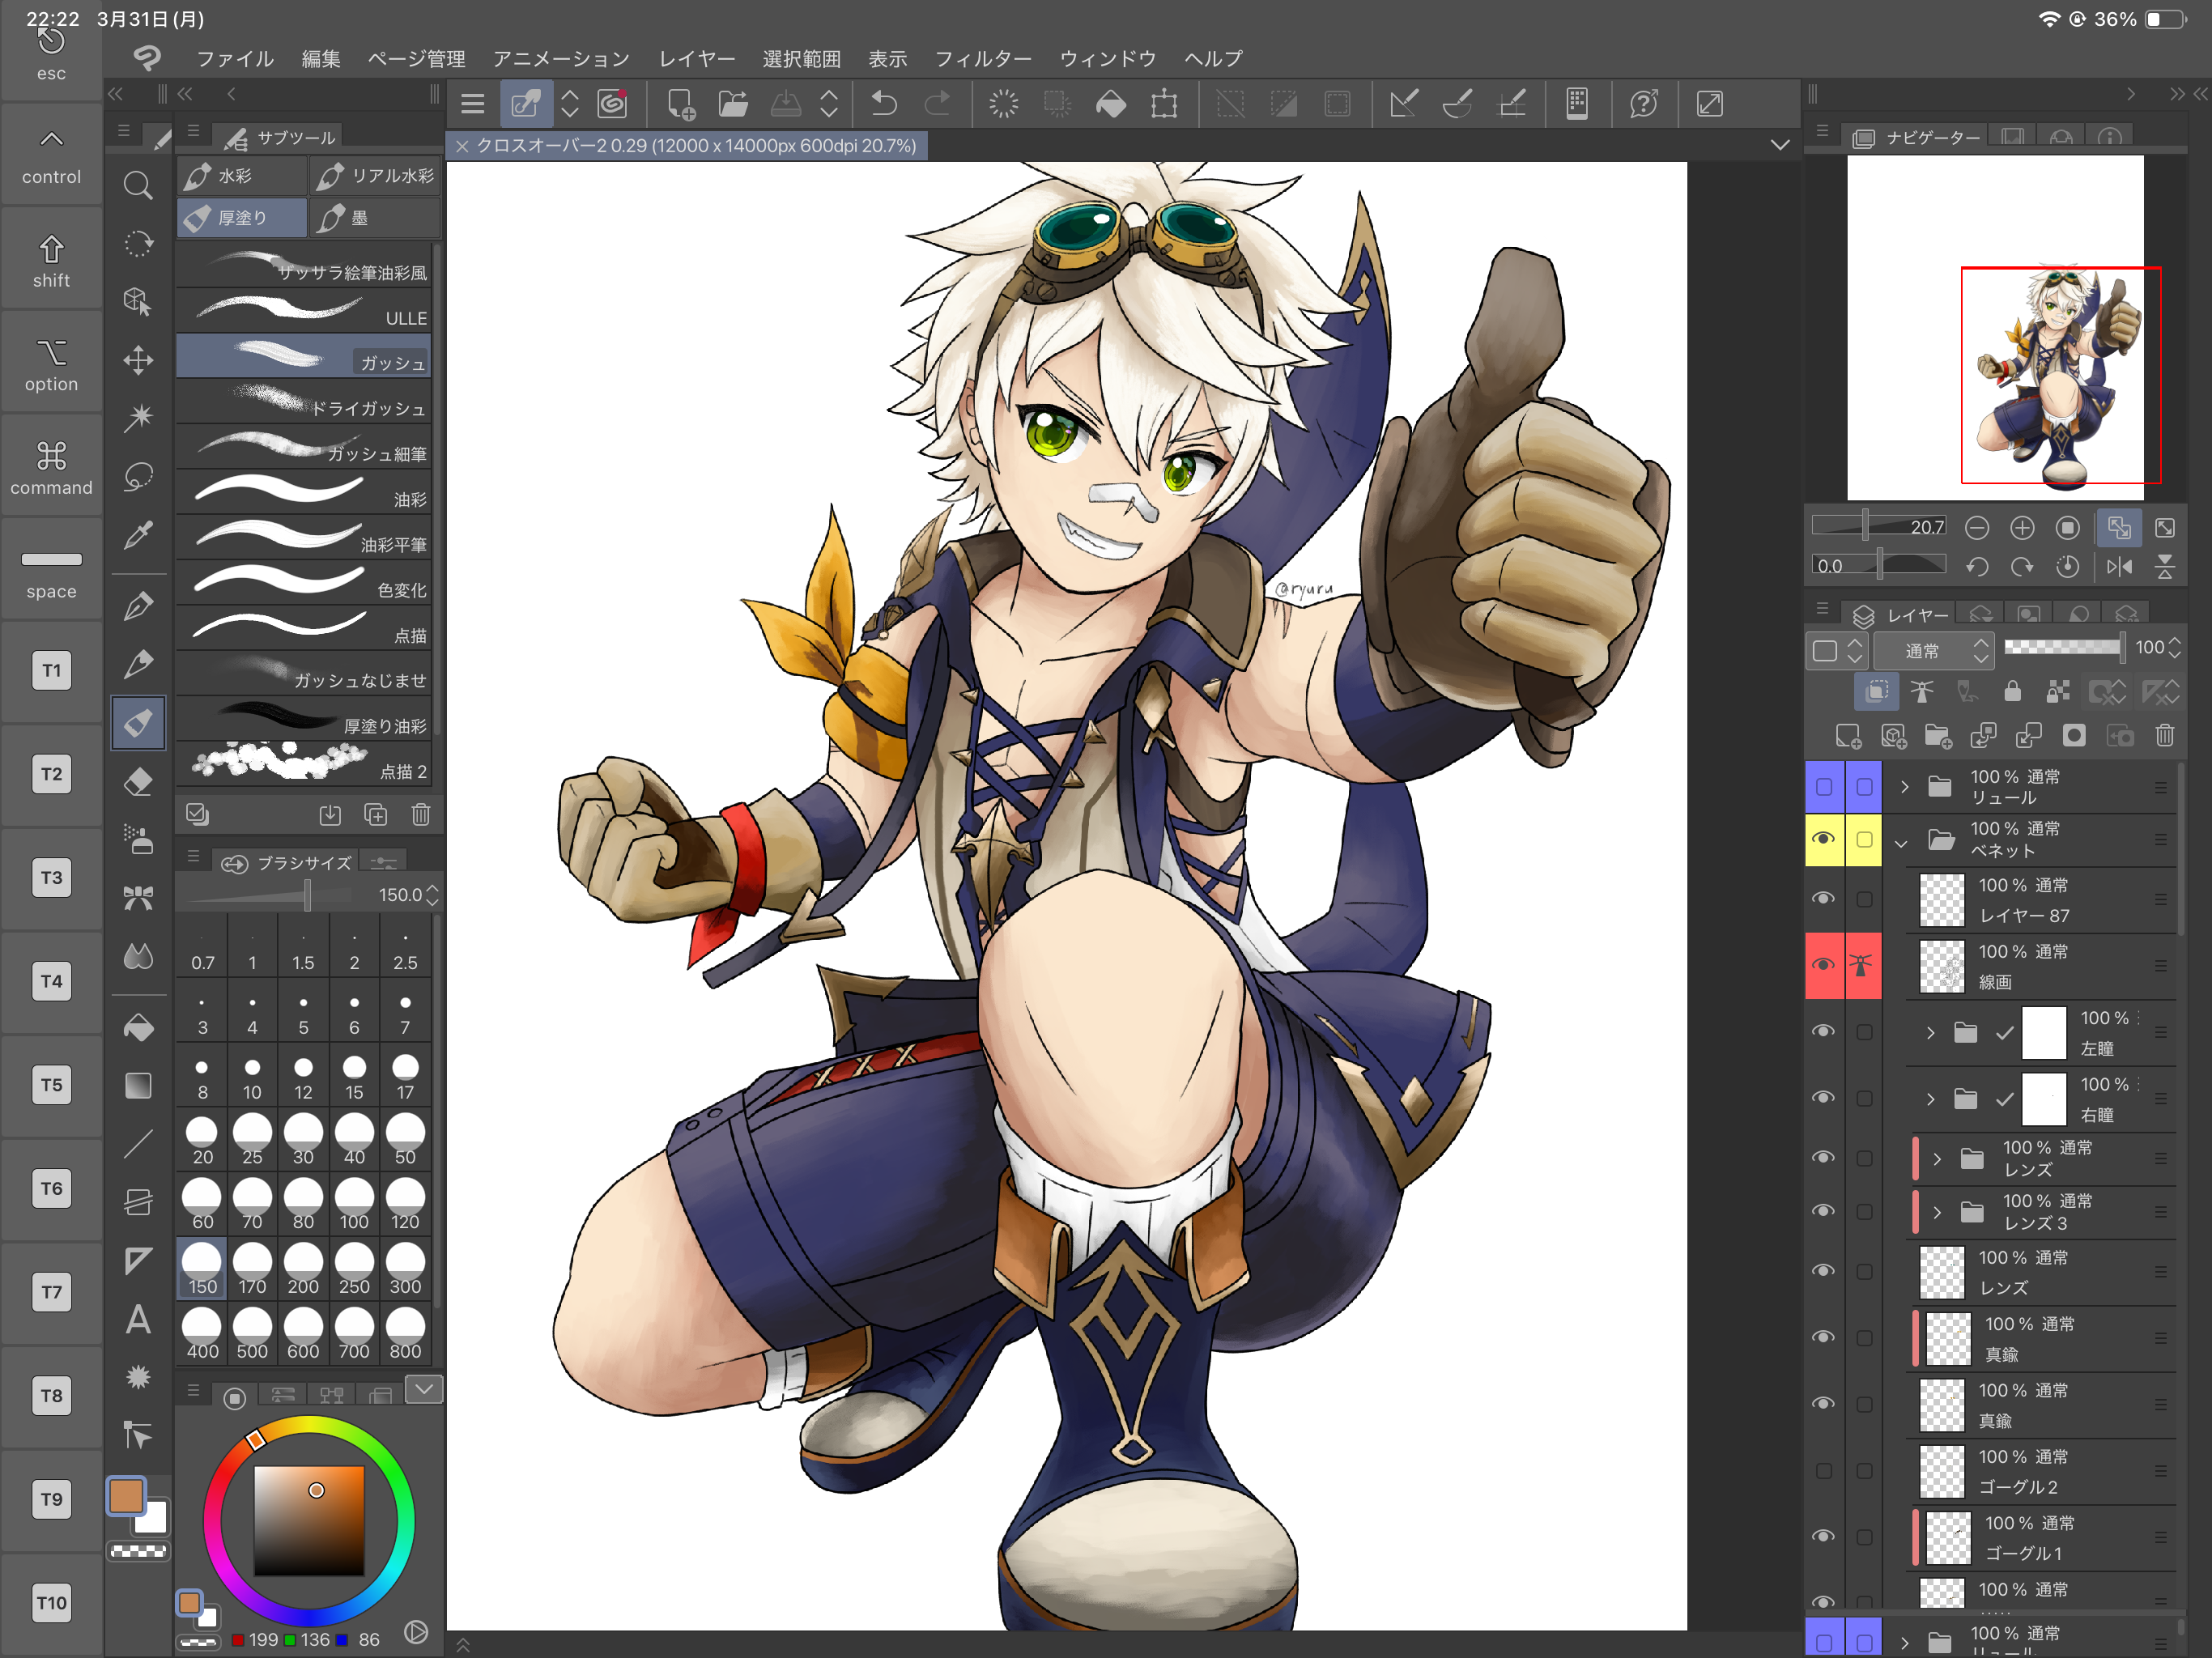Screen dimensions: 2212x1658
Task: Click the Undo arrow in command bar
Action: (884, 104)
